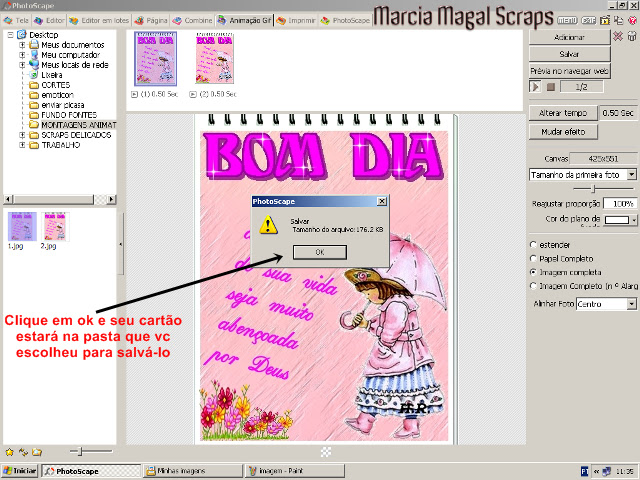This screenshot has height=480, width=640.
Task: Open the Cor do plano de fundo swatch
Action: (x=620, y=220)
